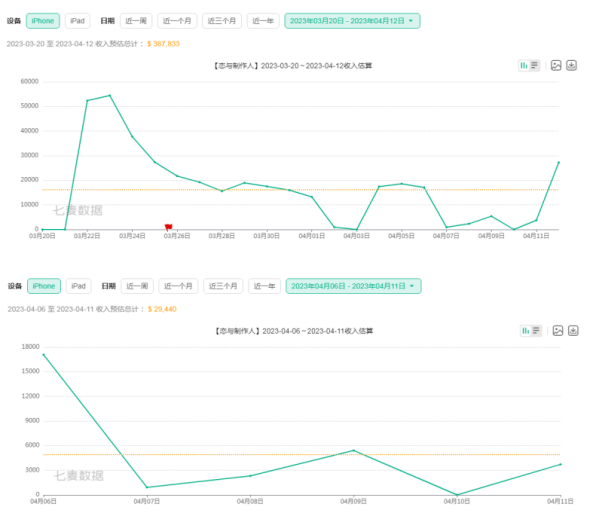Switch lower chart to bar chart view
The height and width of the screenshot is (516, 599).
pyautogui.click(x=526, y=331)
